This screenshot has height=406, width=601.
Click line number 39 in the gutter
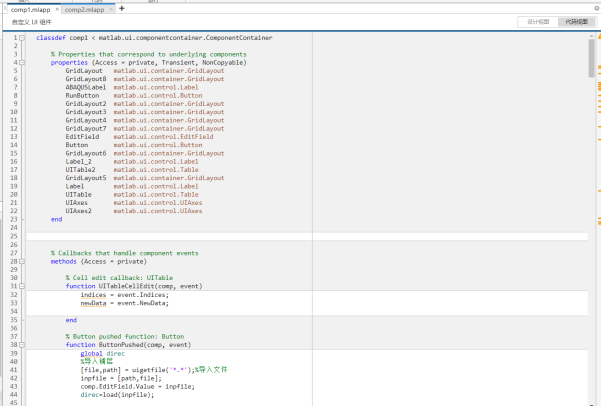(14, 353)
